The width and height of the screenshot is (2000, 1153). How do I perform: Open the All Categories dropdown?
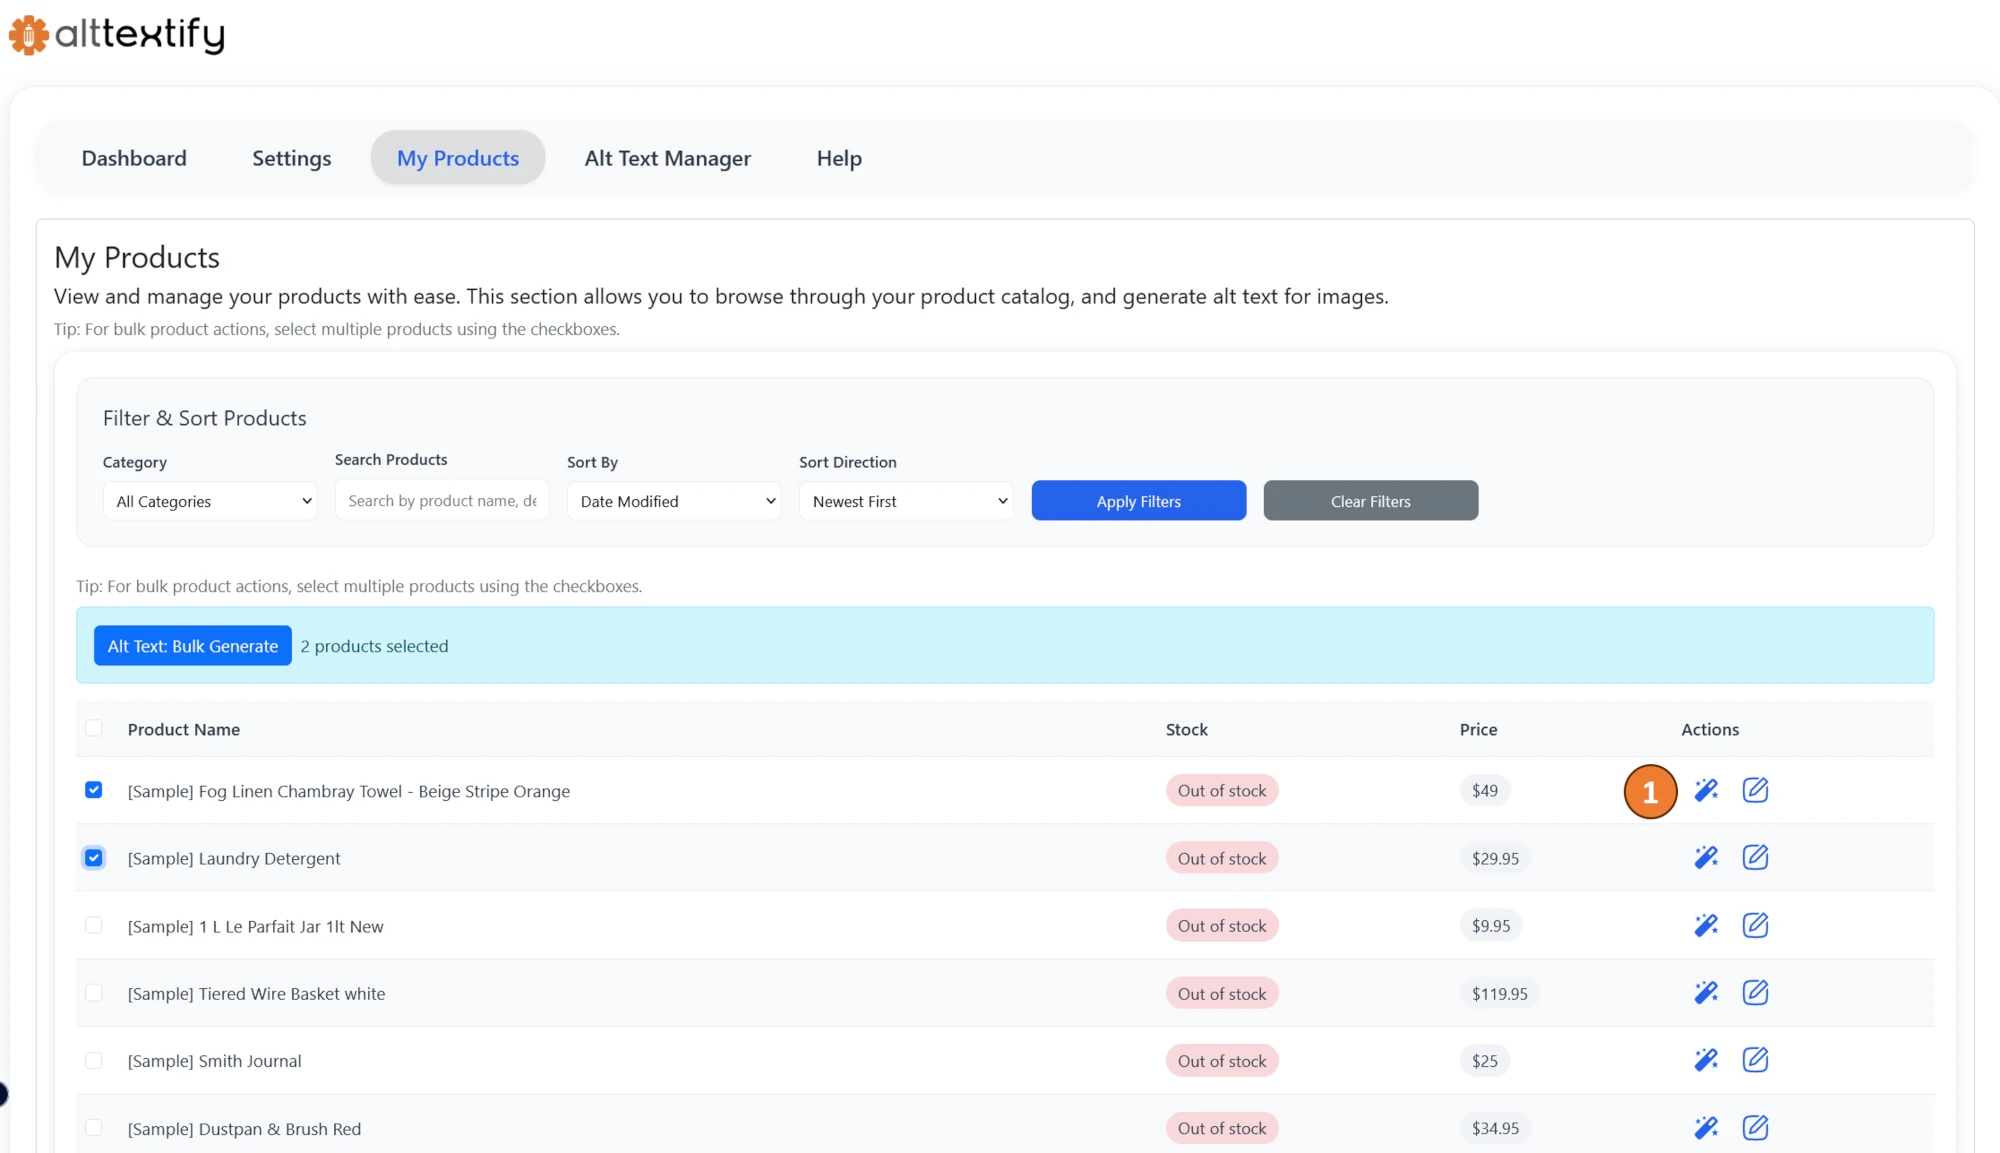pos(210,500)
